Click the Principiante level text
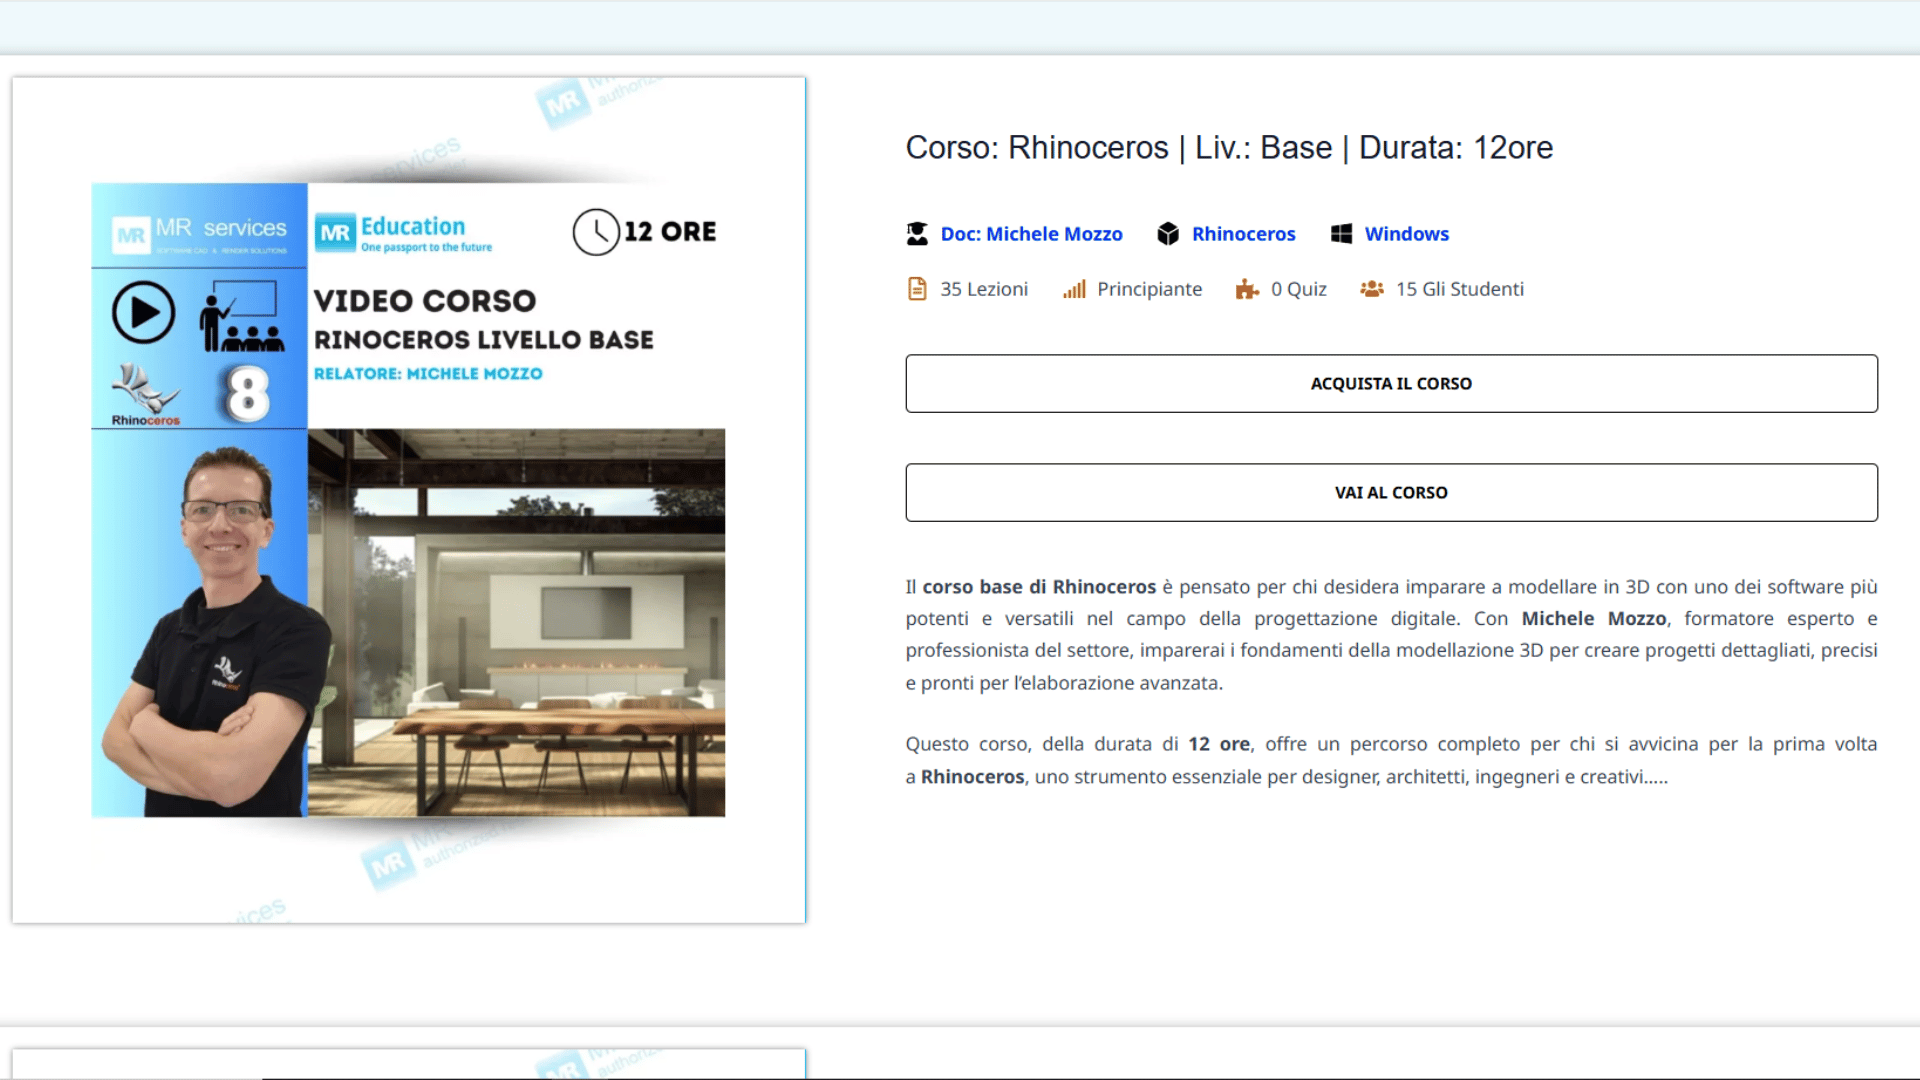The image size is (1920, 1080). (x=1149, y=289)
